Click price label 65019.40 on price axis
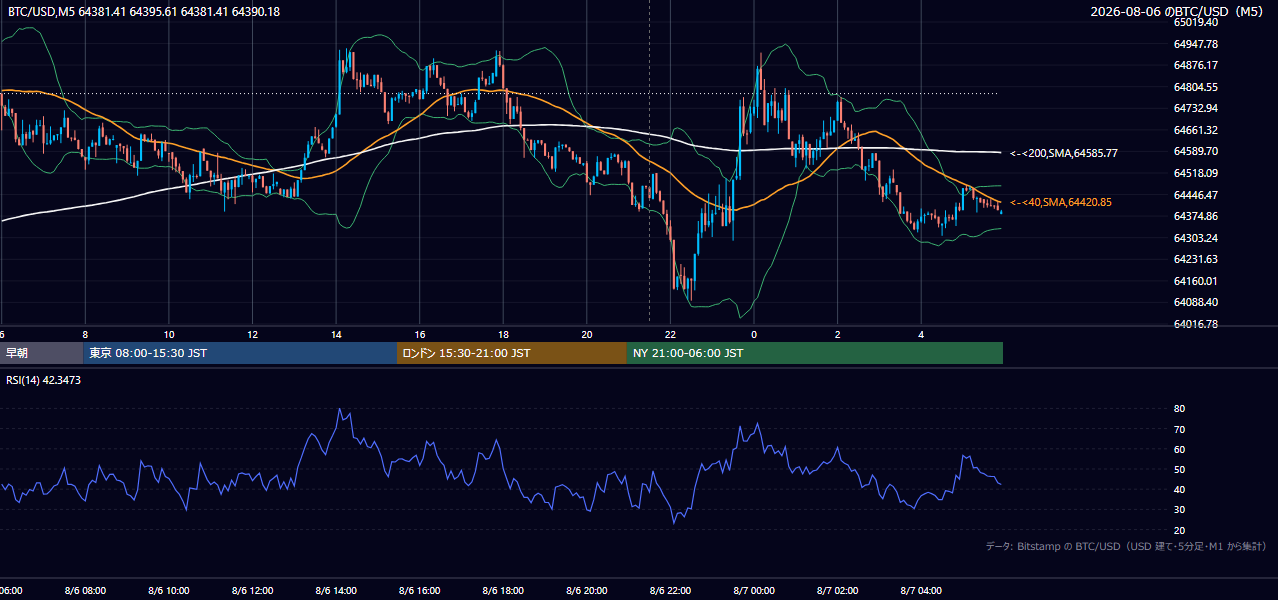This screenshot has height=600, width=1278. (x=1195, y=22)
